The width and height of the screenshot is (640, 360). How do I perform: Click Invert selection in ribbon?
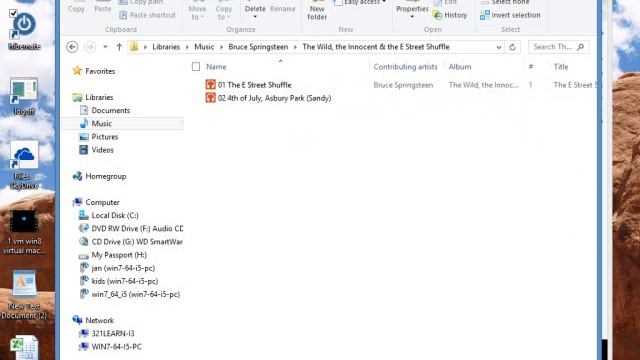coord(510,15)
